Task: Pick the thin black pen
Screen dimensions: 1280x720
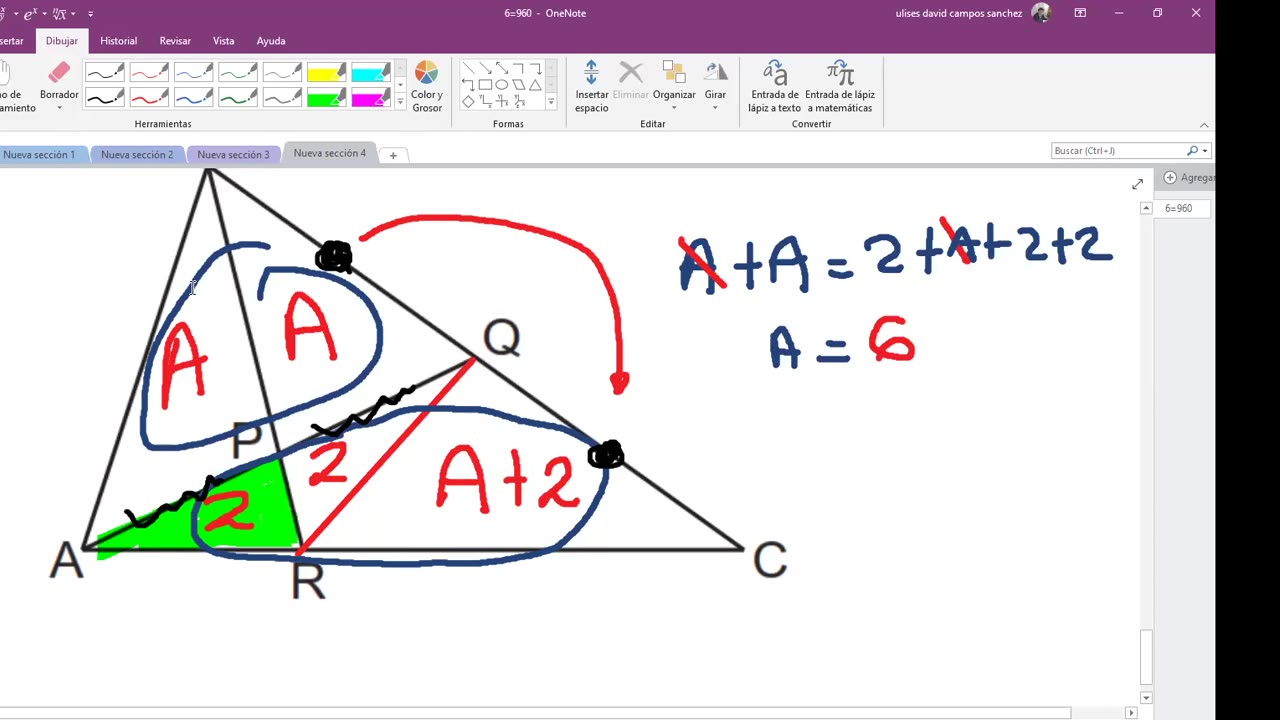Action: coord(105,72)
